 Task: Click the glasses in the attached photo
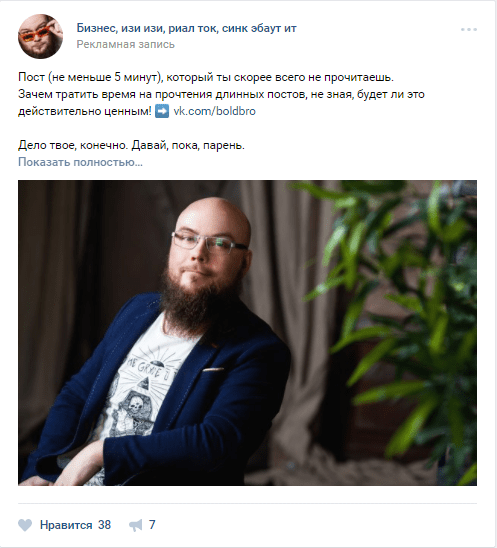[210, 242]
